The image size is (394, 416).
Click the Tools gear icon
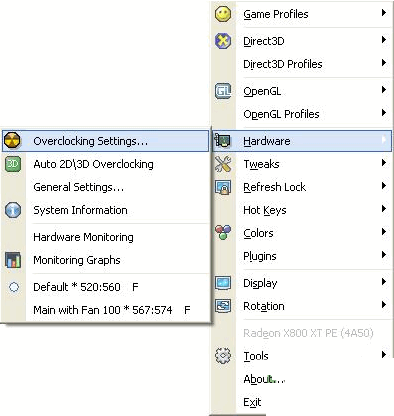click(223, 356)
